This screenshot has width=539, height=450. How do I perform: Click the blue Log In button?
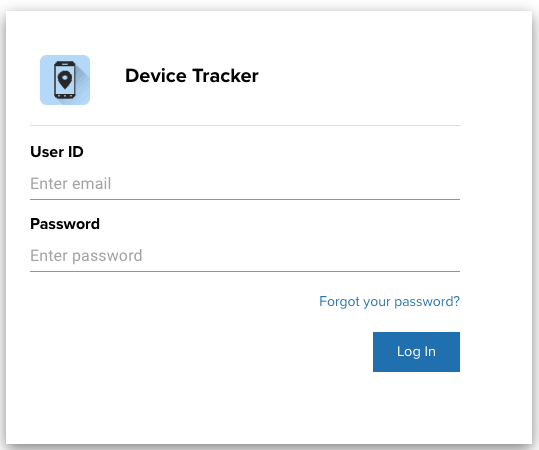(416, 352)
